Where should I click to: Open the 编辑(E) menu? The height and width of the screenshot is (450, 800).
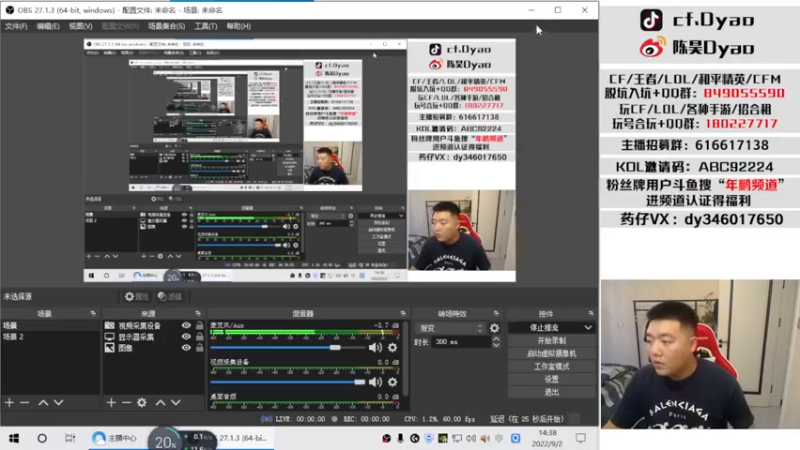(48, 26)
